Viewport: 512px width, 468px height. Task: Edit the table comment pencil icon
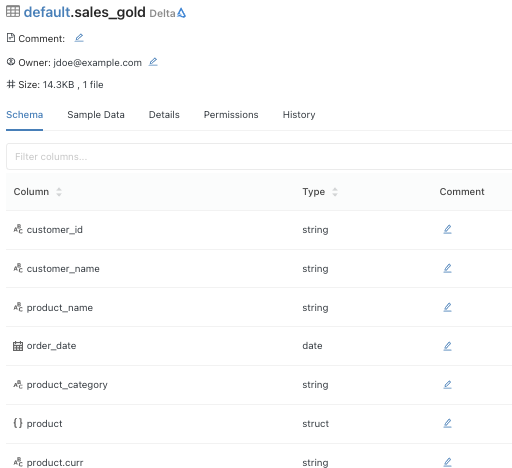pyautogui.click(x=79, y=38)
